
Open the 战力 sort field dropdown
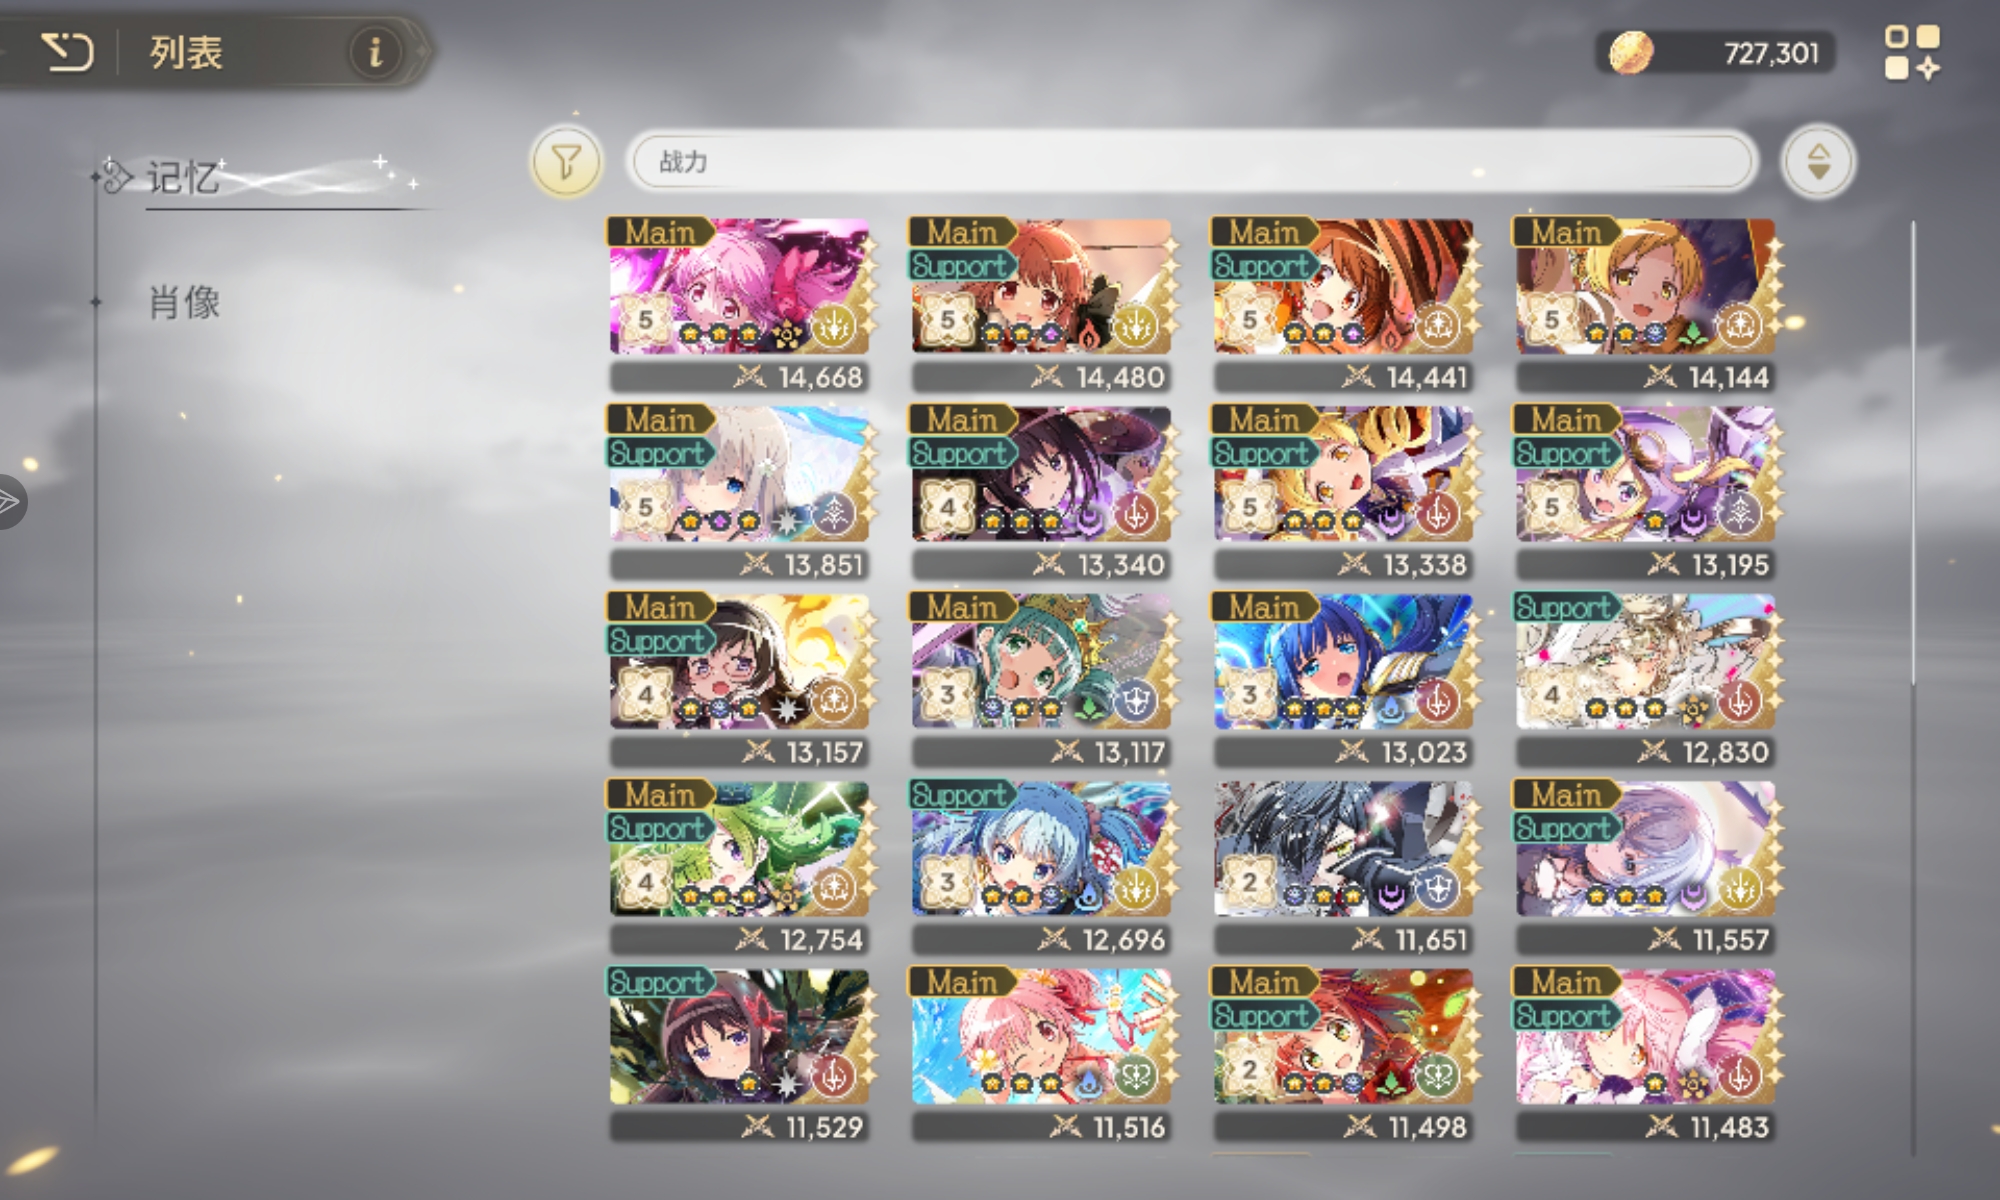[1190, 161]
